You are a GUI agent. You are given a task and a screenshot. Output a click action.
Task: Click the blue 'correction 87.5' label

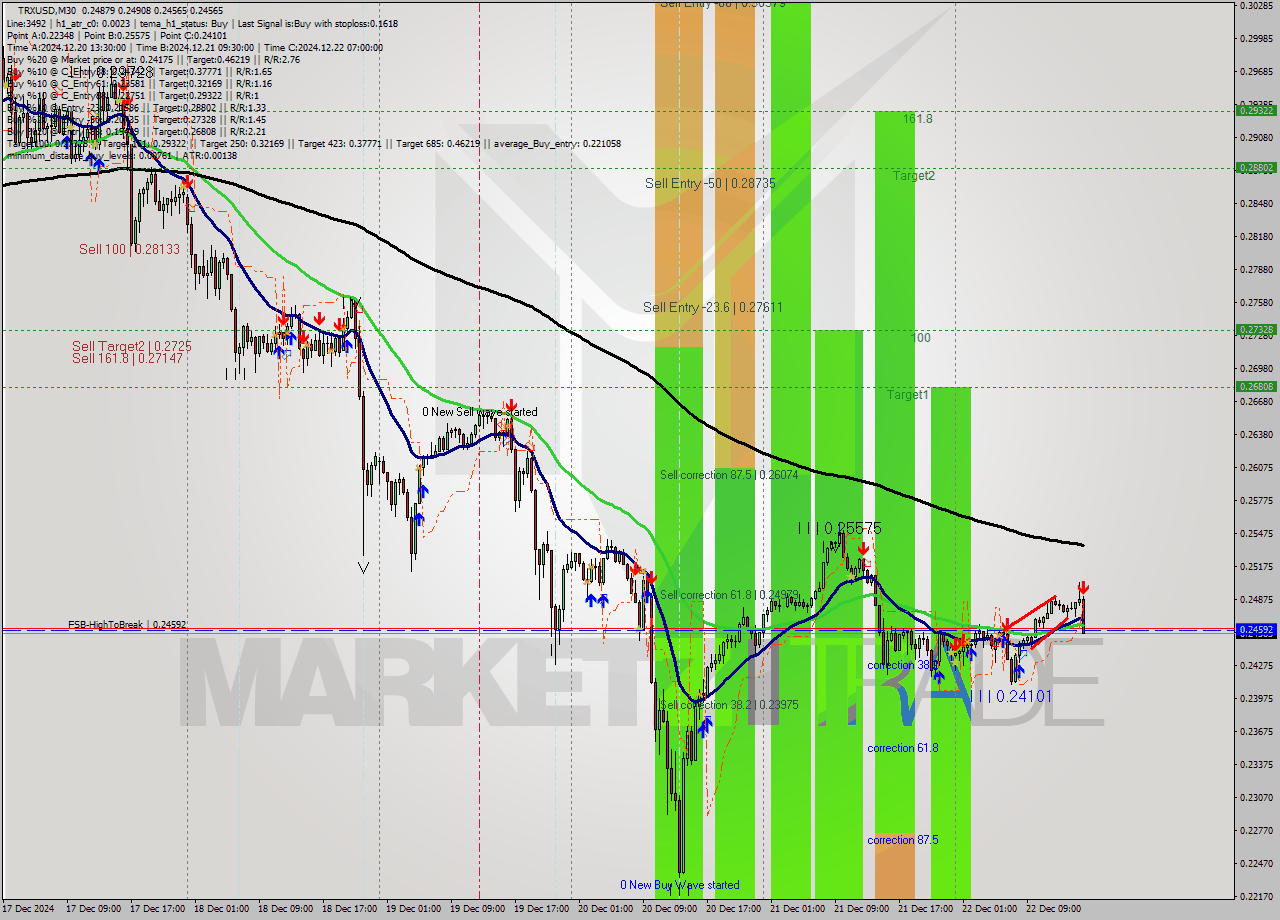pyautogui.click(x=903, y=840)
